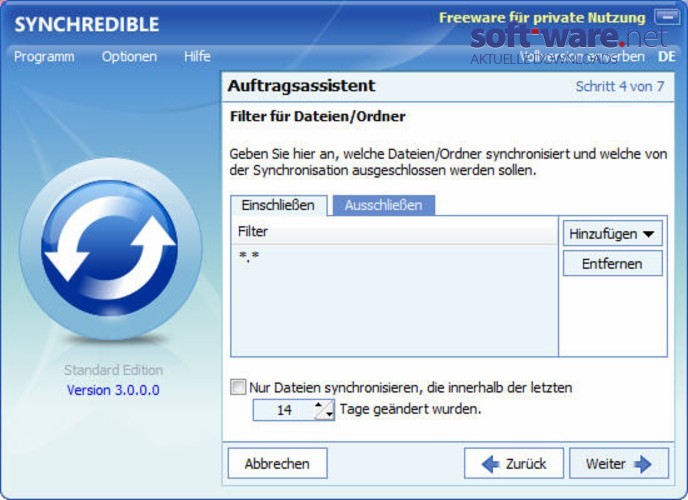This screenshot has height=500, width=688.
Task: Go back with the Zurück button
Action: tap(514, 463)
